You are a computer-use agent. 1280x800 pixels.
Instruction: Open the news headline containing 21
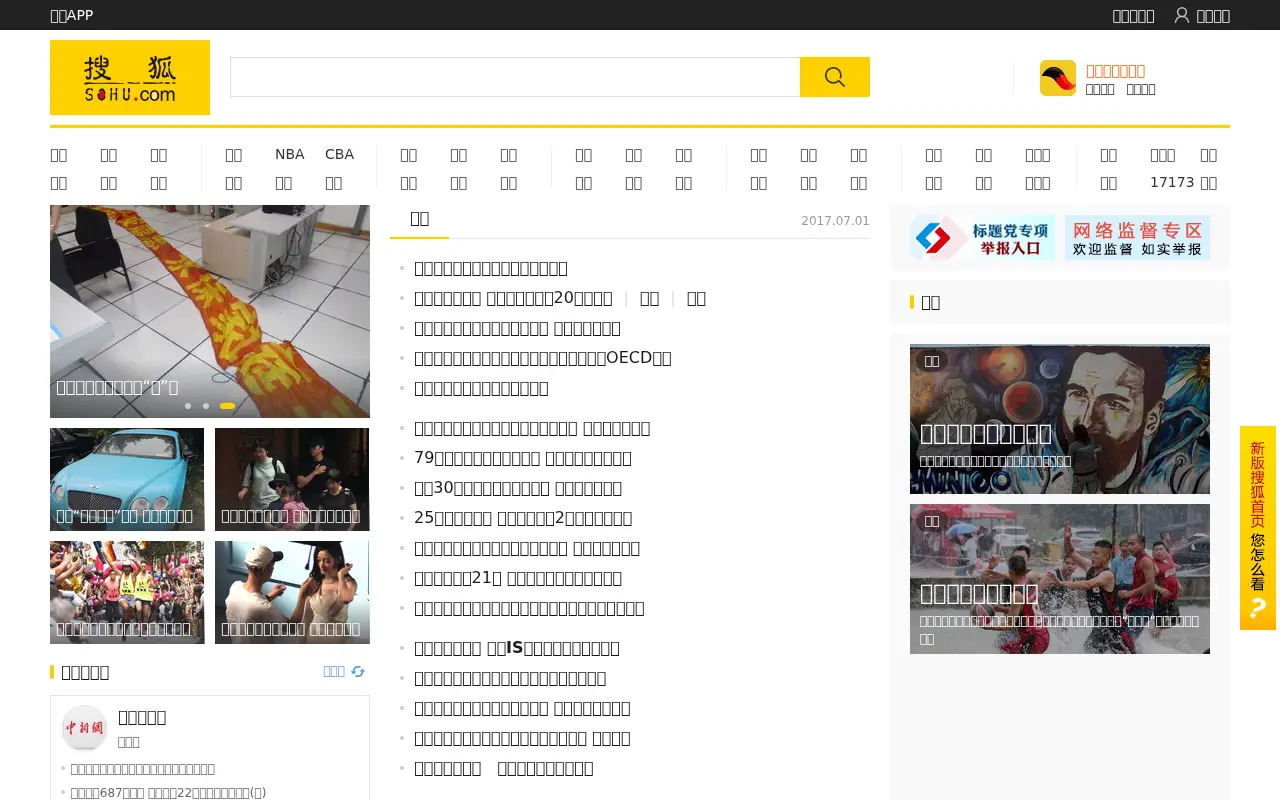click(x=518, y=578)
